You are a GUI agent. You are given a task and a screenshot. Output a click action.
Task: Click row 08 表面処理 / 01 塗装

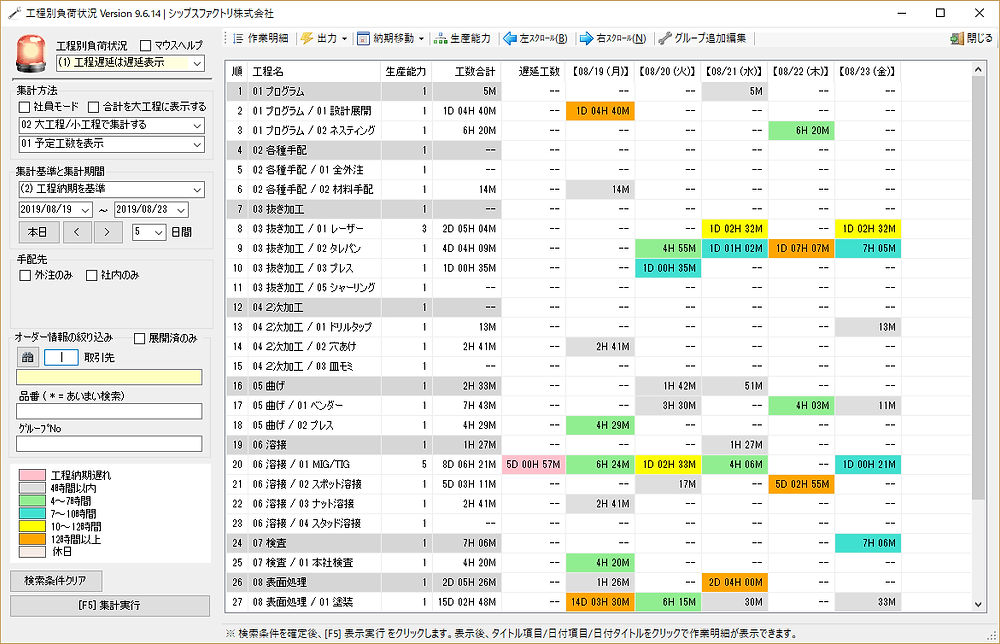pos(564,602)
